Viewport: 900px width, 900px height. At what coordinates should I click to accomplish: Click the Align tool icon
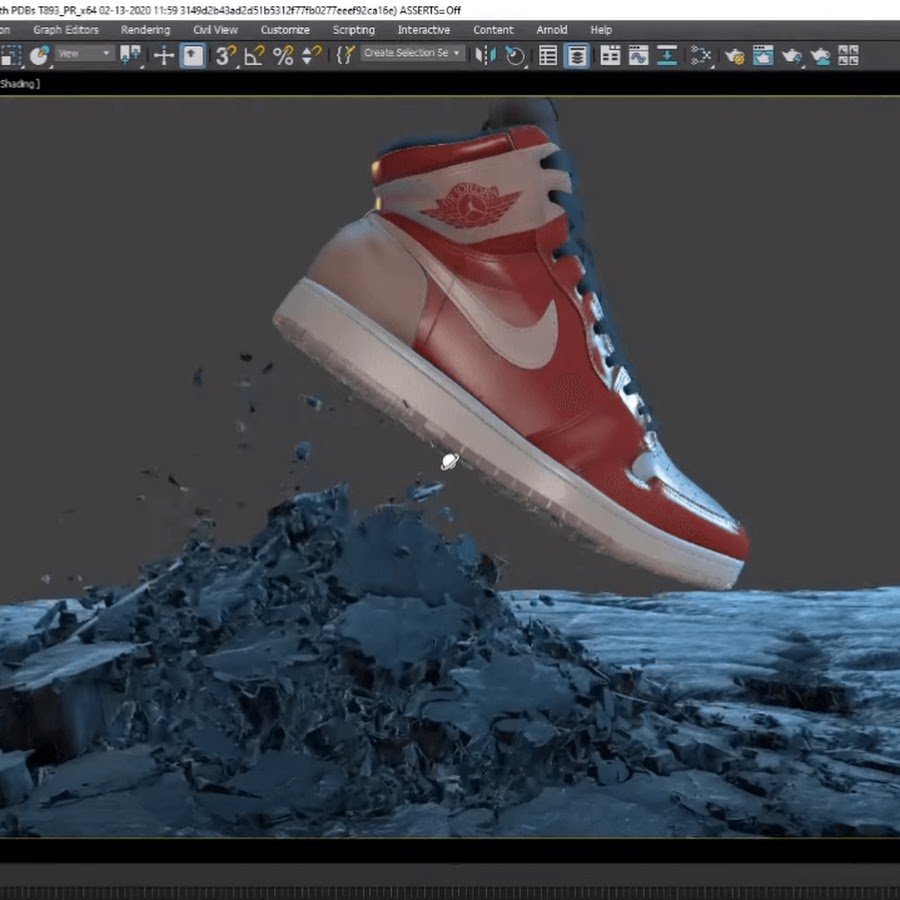(515, 56)
